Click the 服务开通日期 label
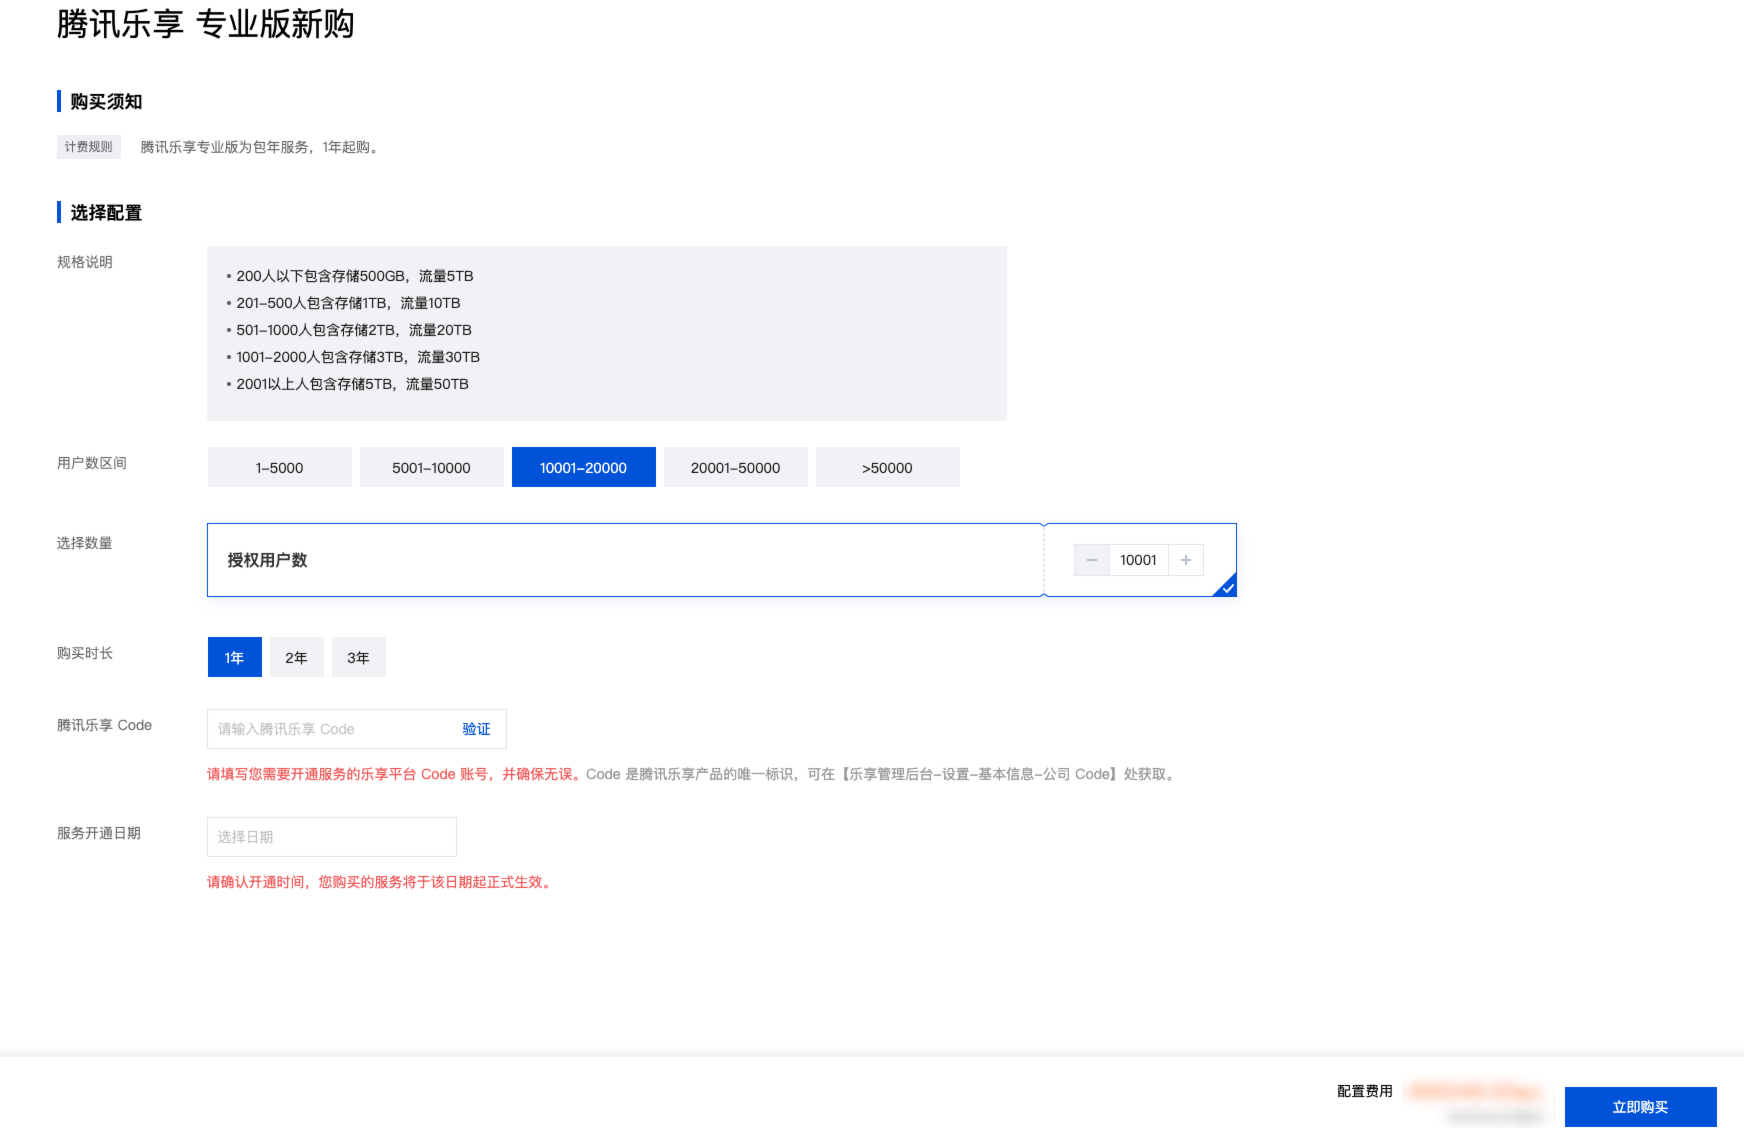This screenshot has height=1136, width=1744. point(99,833)
